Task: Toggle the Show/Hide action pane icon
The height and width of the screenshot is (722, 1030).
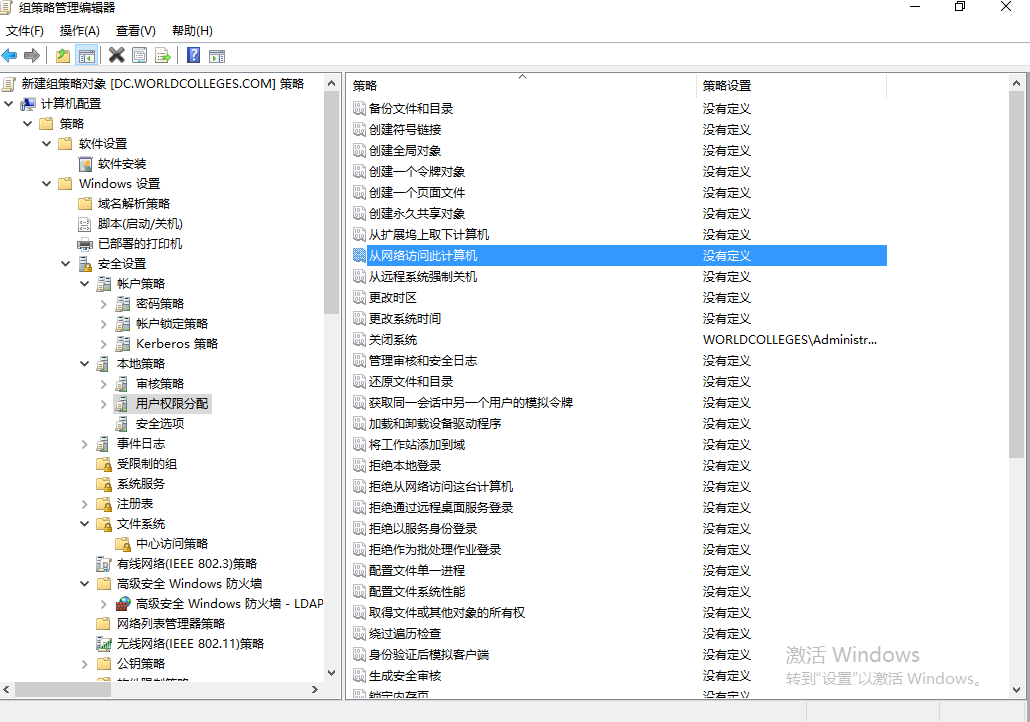Action: [x=217, y=56]
